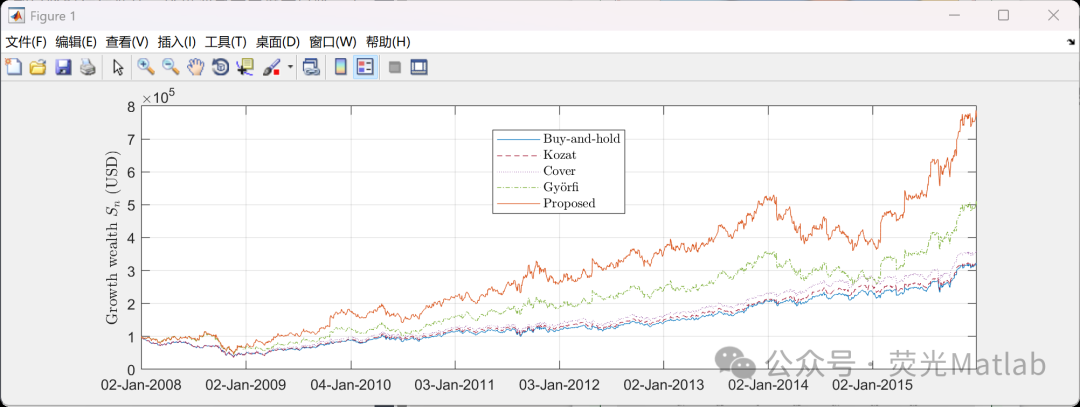Minimize the Figure 1 window
This screenshot has height=407, width=1080.
point(954,15)
